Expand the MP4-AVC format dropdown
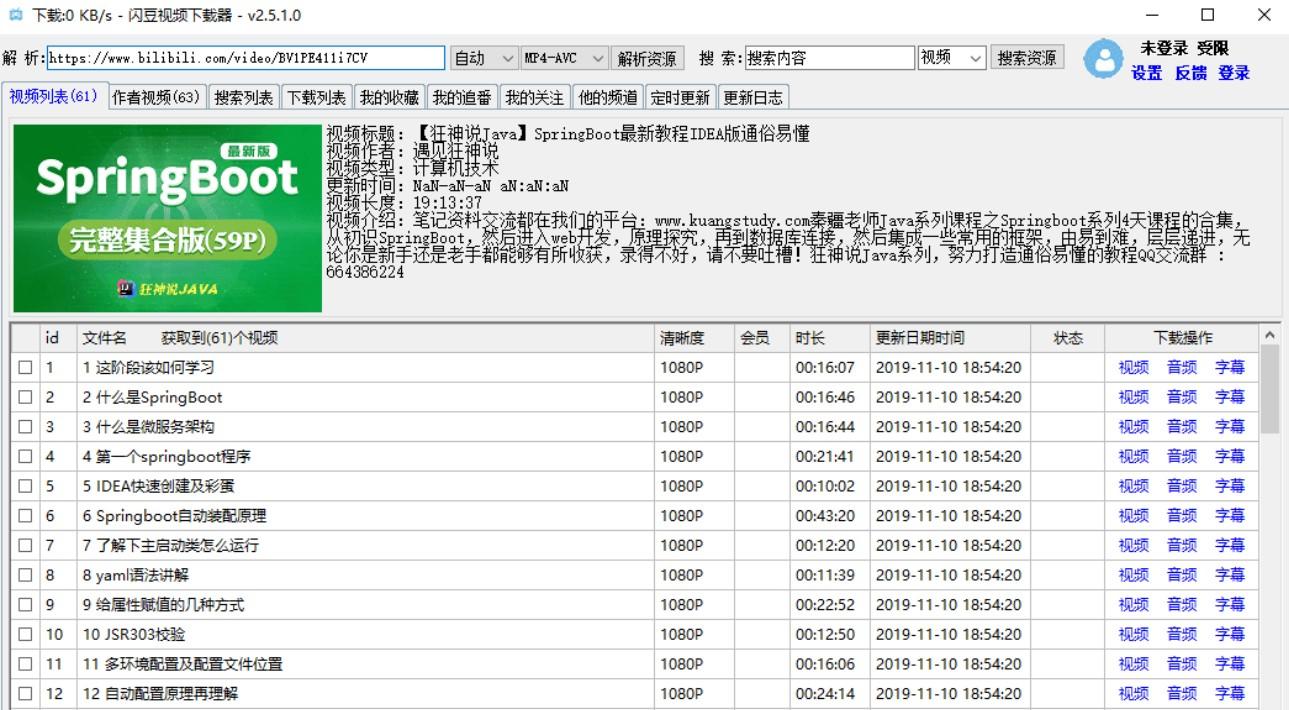Image resolution: width=1289 pixels, height=710 pixels. (565, 58)
